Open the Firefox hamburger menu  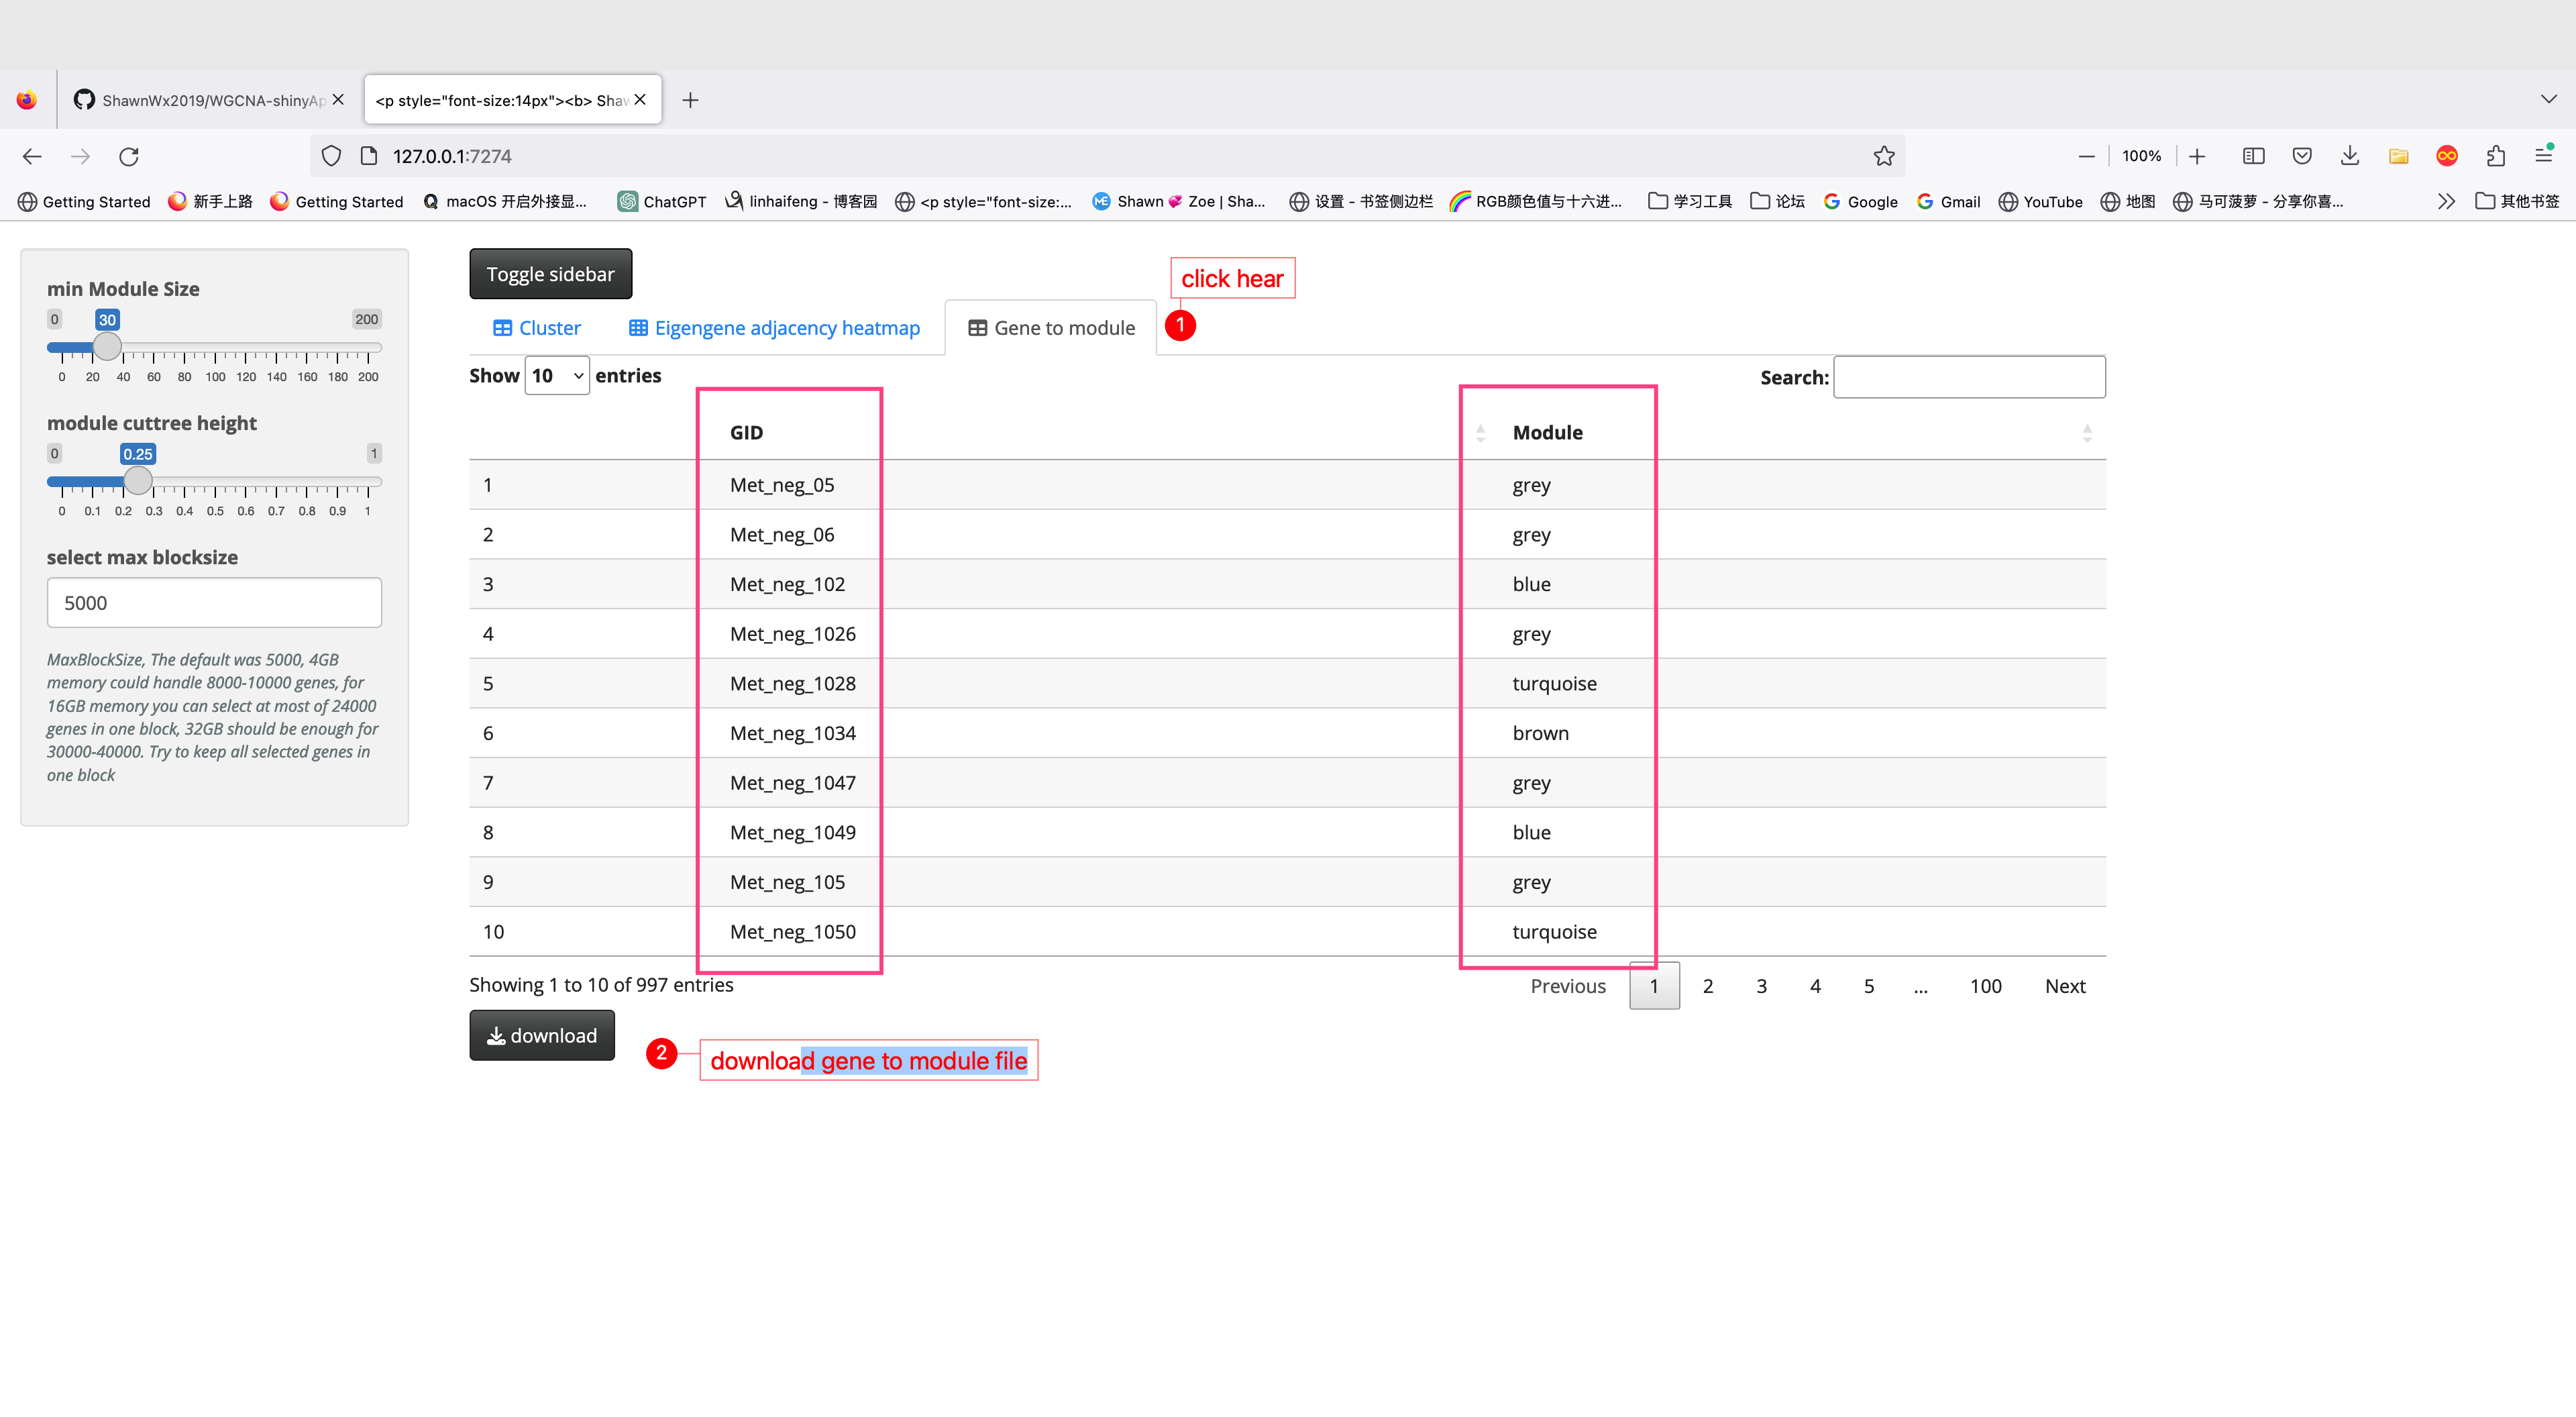click(2543, 156)
